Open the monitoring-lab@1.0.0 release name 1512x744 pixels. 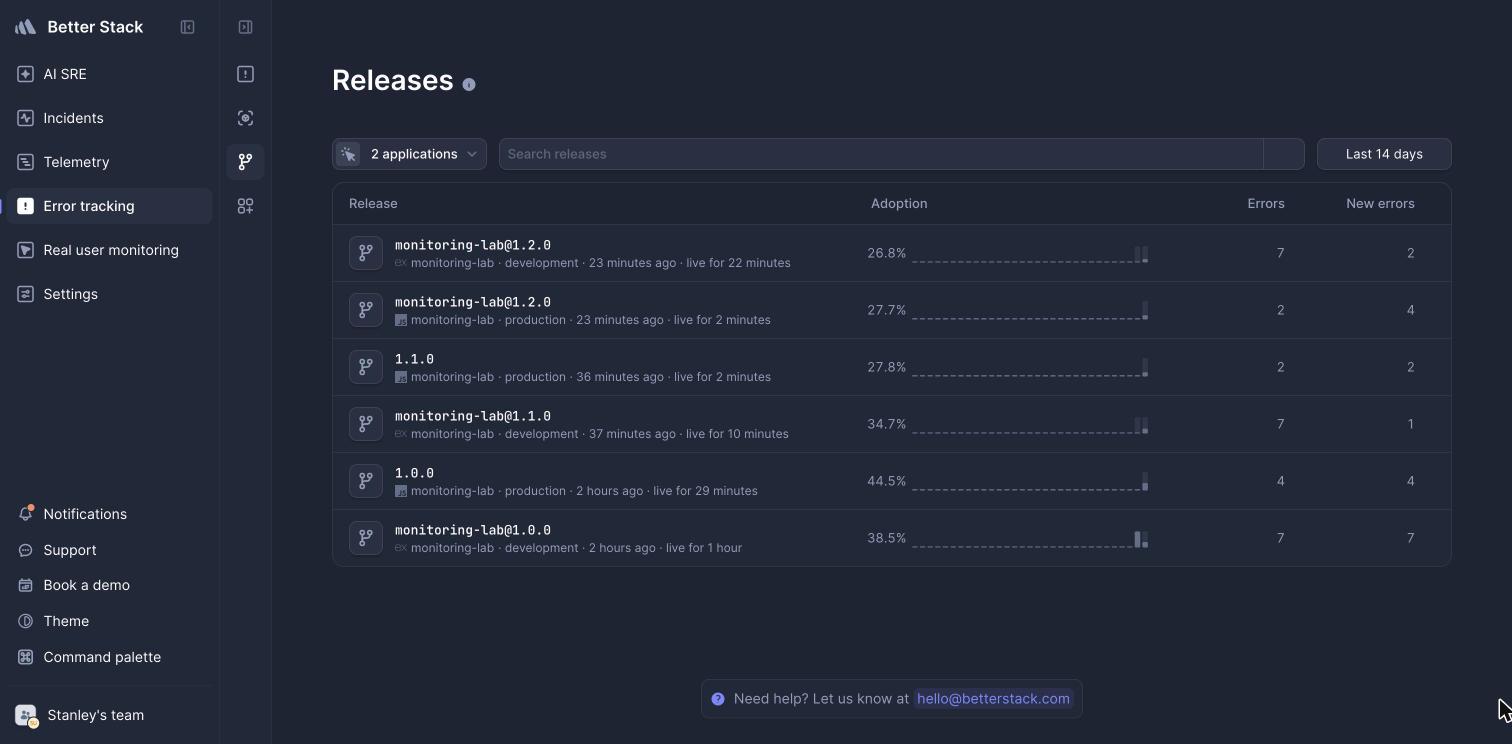pos(473,530)
